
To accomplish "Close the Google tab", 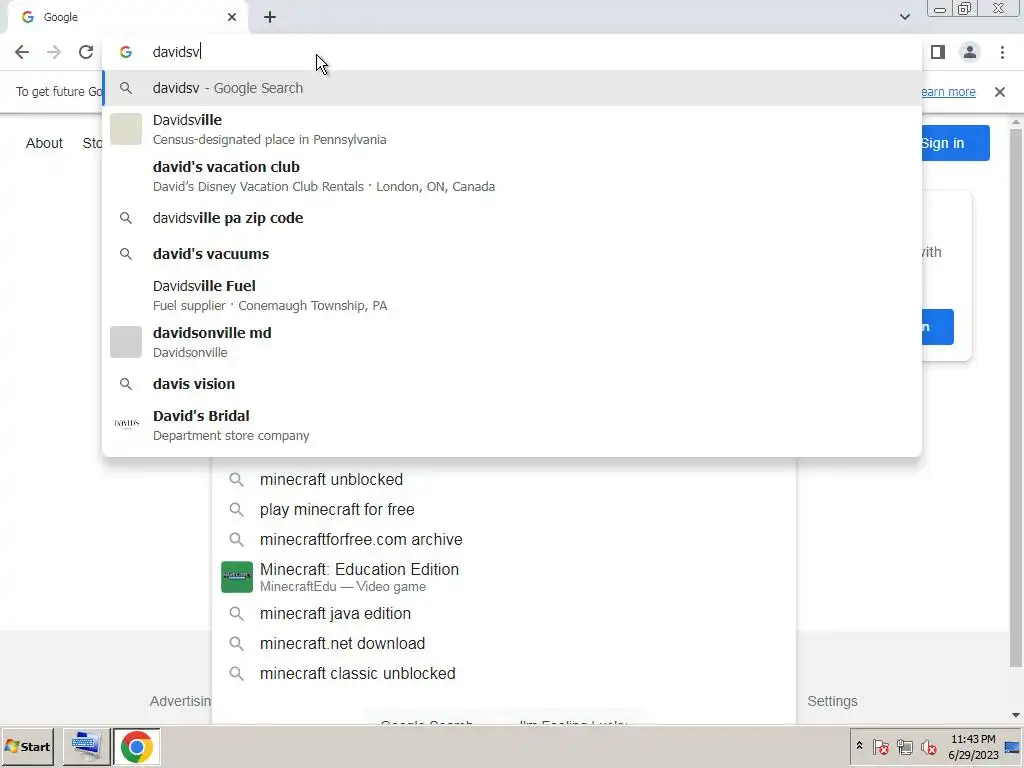I will [232, 17].
